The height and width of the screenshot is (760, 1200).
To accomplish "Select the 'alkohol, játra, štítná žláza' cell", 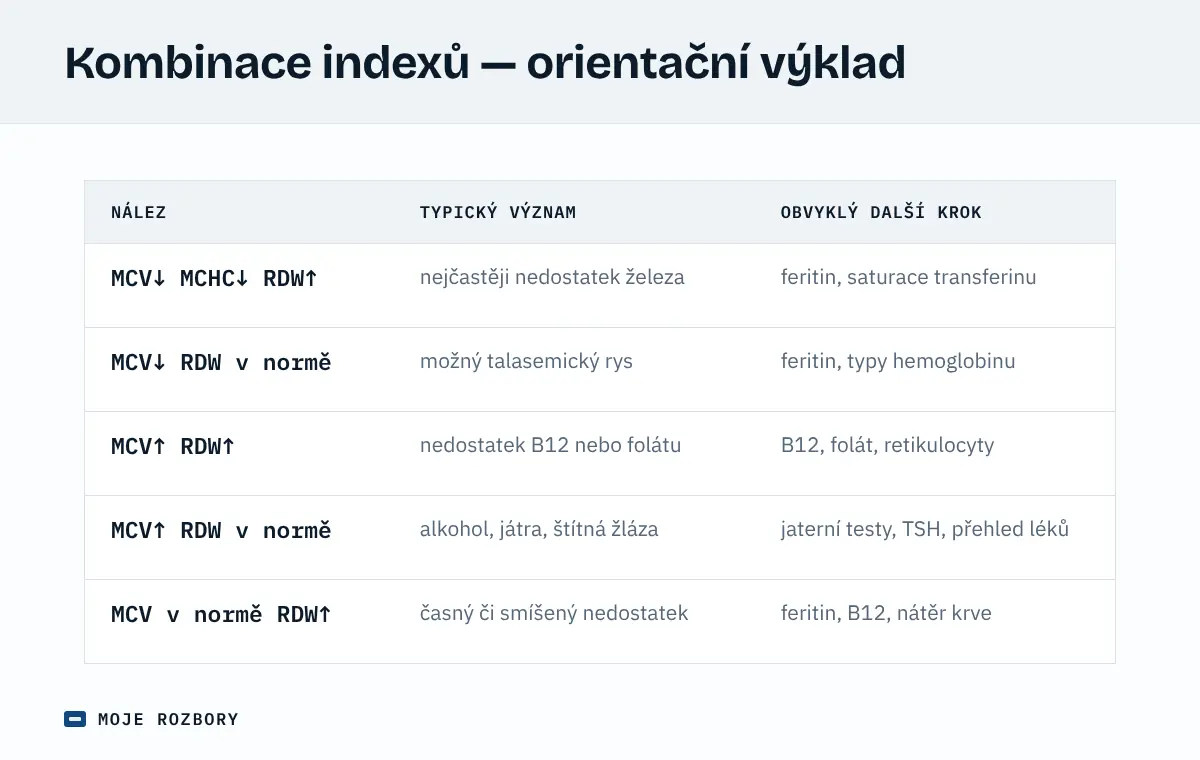I will pyautogui.click(x=574, y=538).
